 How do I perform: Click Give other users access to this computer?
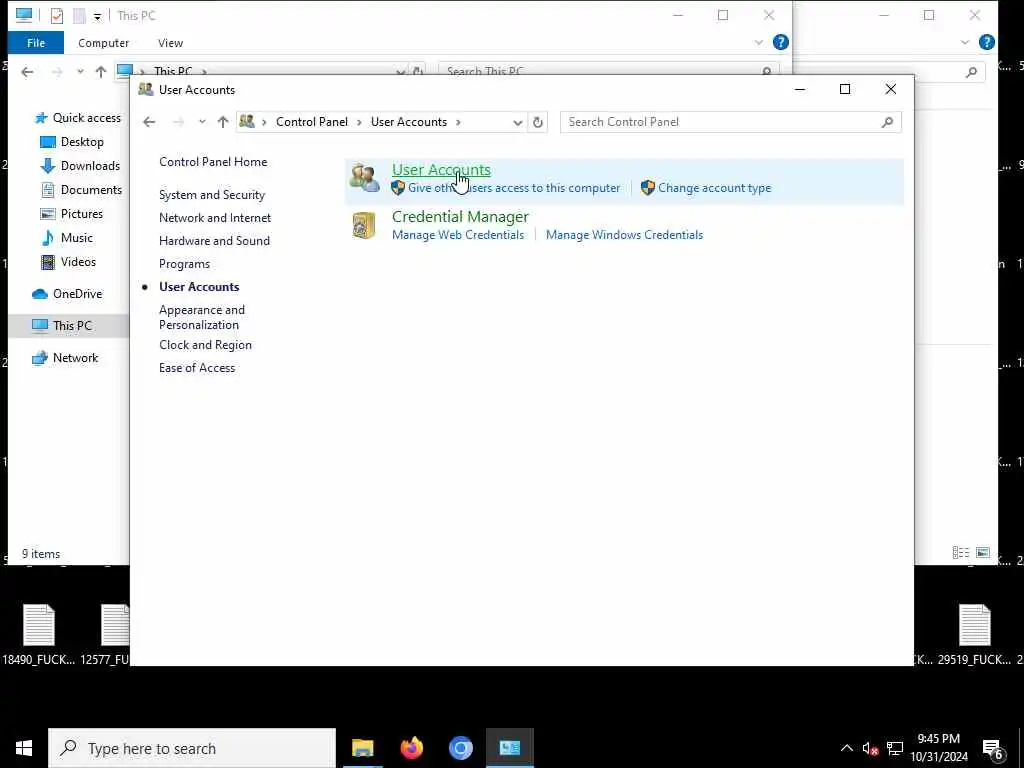pyautogui.click(x=514, y=188)
